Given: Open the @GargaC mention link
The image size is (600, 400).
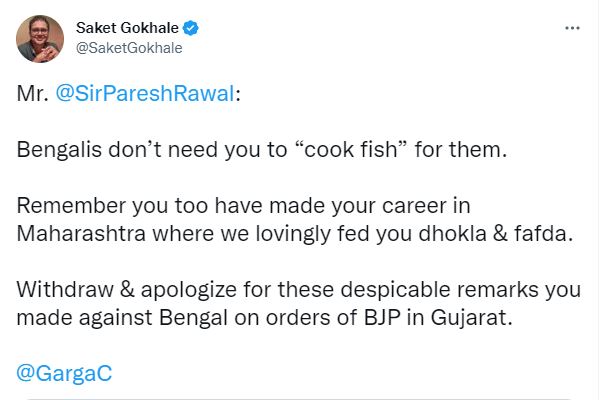Looking at the screenshot, I should pos(64,373).
